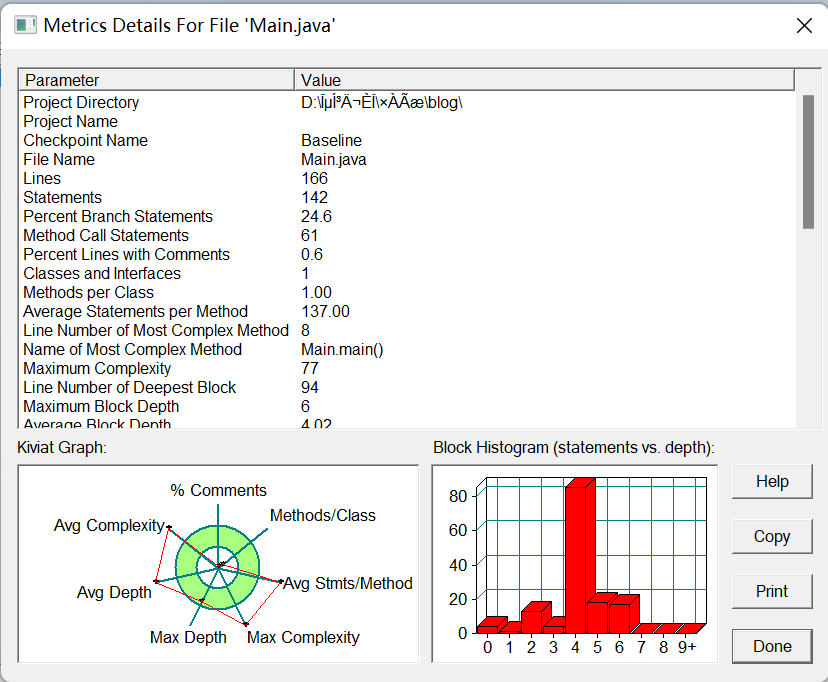Screen dimensions: 828x682
Task: Click the Max Depth axis label
Action: [x=188, y=637]
